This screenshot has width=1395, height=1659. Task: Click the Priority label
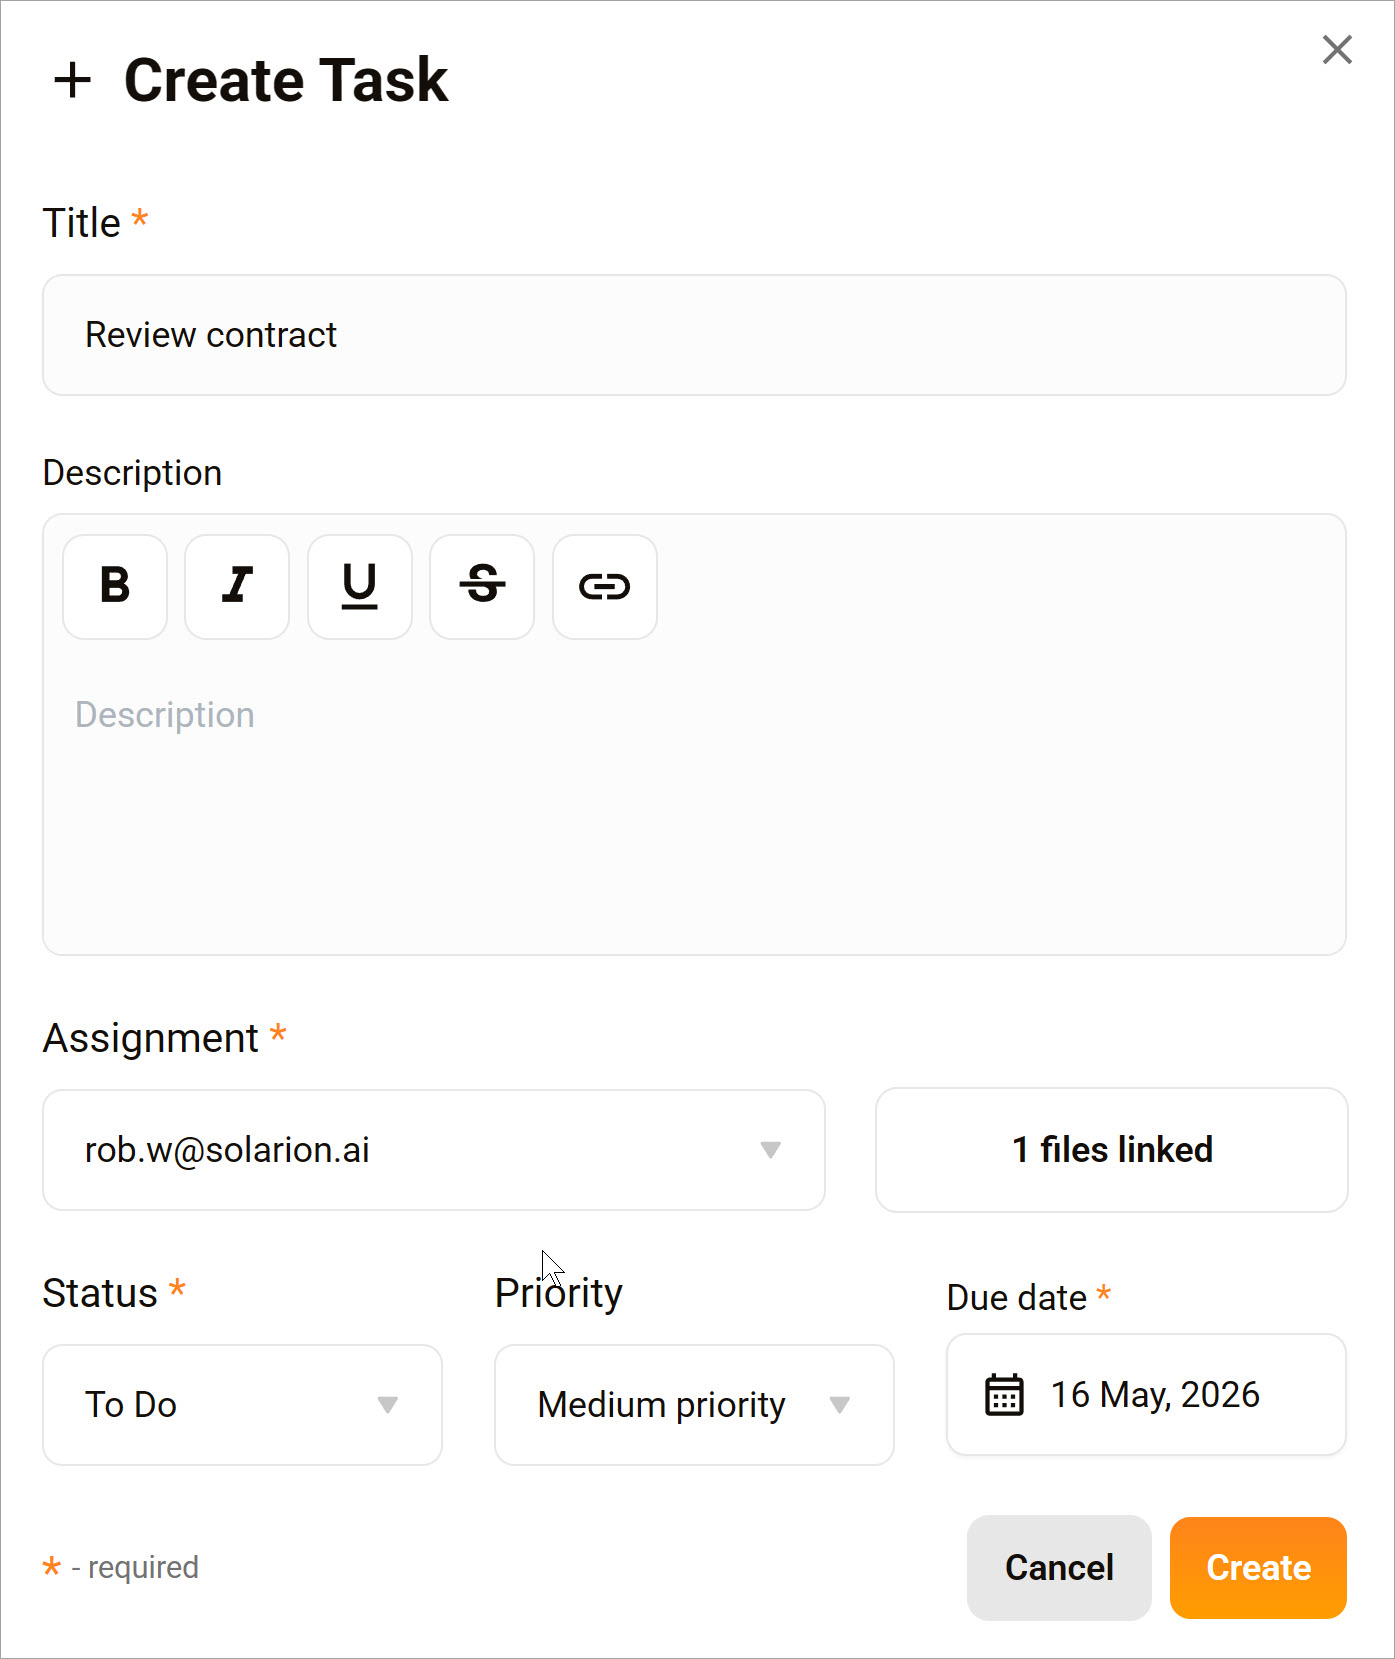click(x=559, y=1293)
